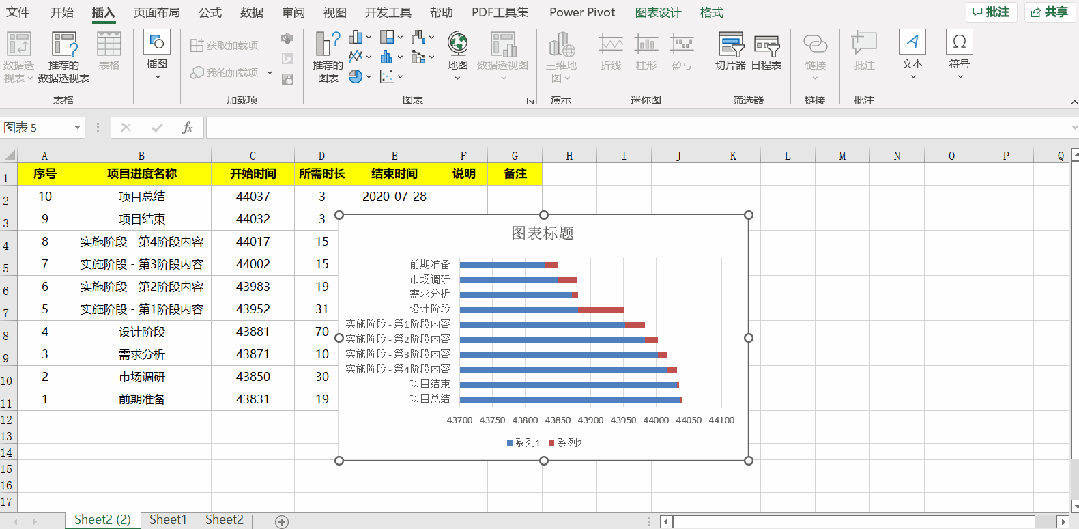Open the 3D Map (三维地图) tool

561,57
